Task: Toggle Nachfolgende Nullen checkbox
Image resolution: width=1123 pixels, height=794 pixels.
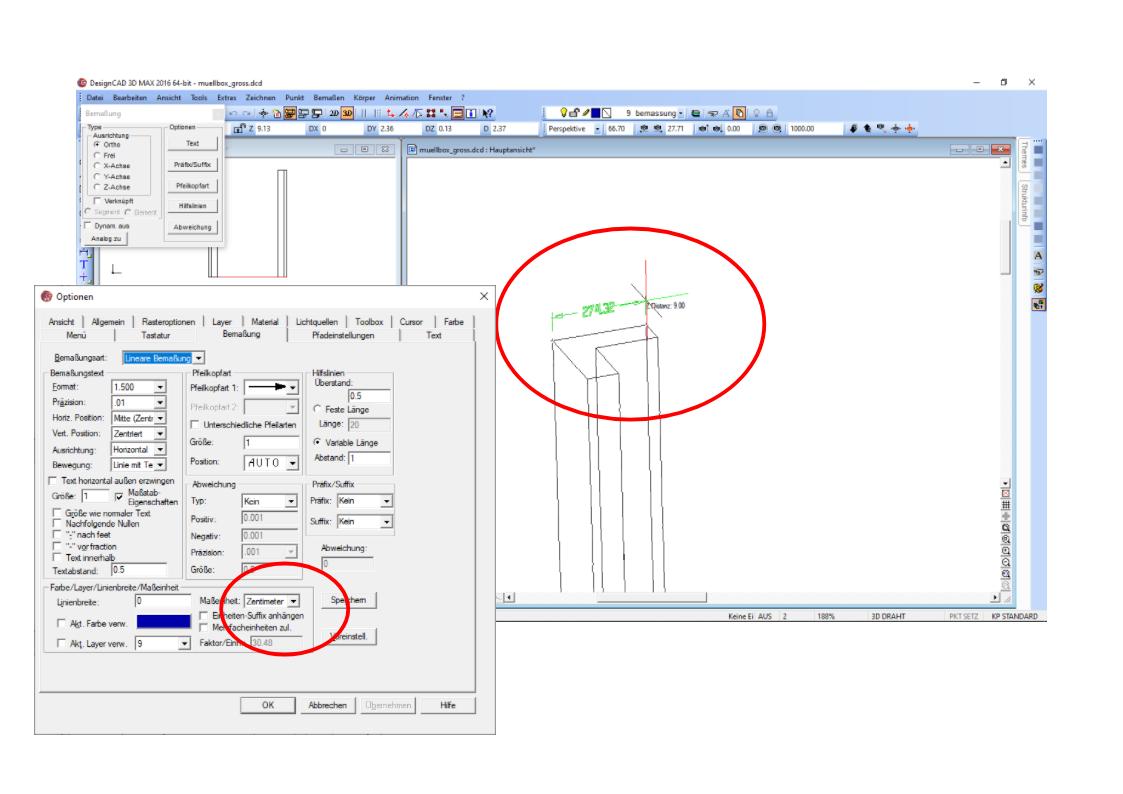Action: (x=56, y=523)
